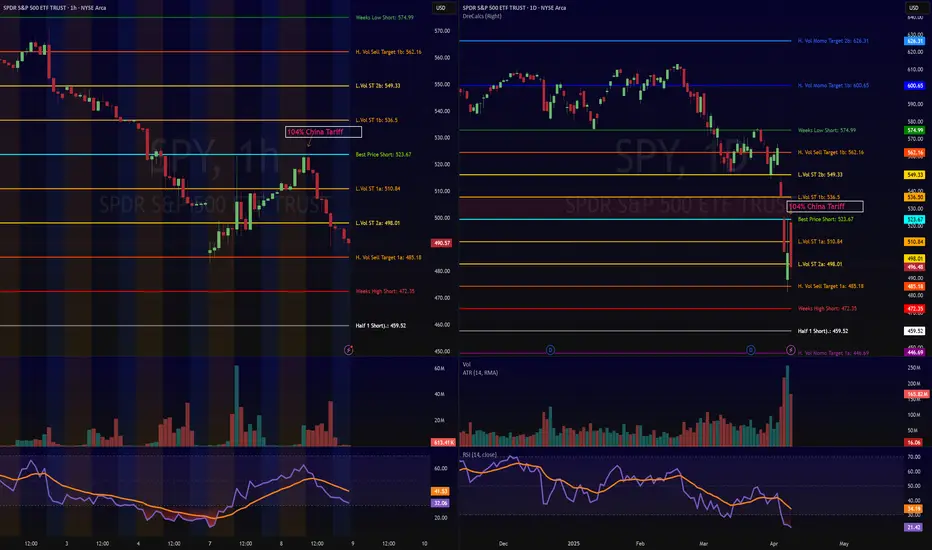Viewport: 932px width, 550px height.
Task: Click the 32.06 RSI value tag on 1h chart
Action: coord(440,503)
